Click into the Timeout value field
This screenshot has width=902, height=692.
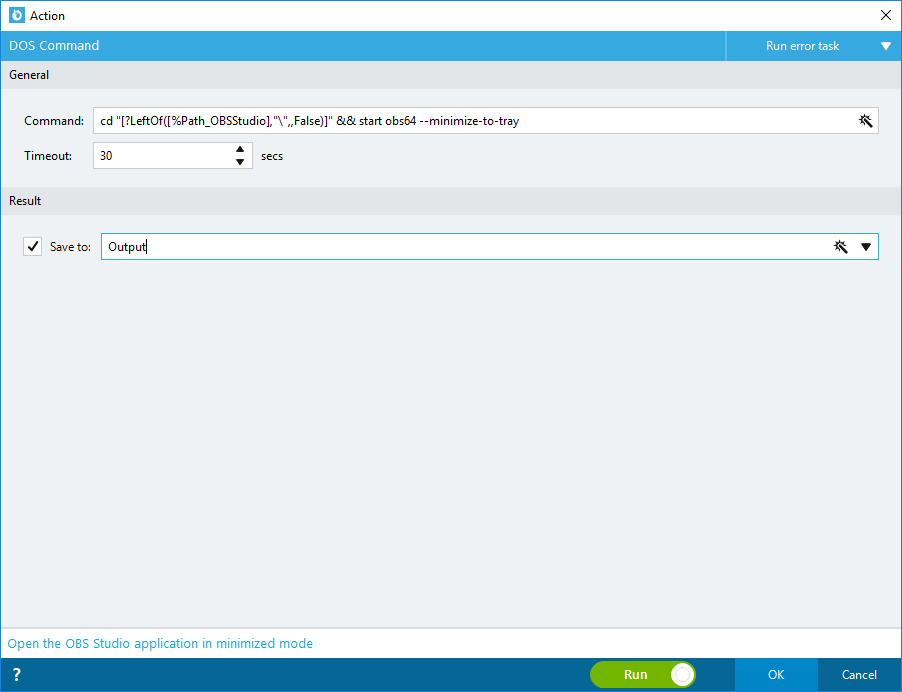click(x=163, y=156)
